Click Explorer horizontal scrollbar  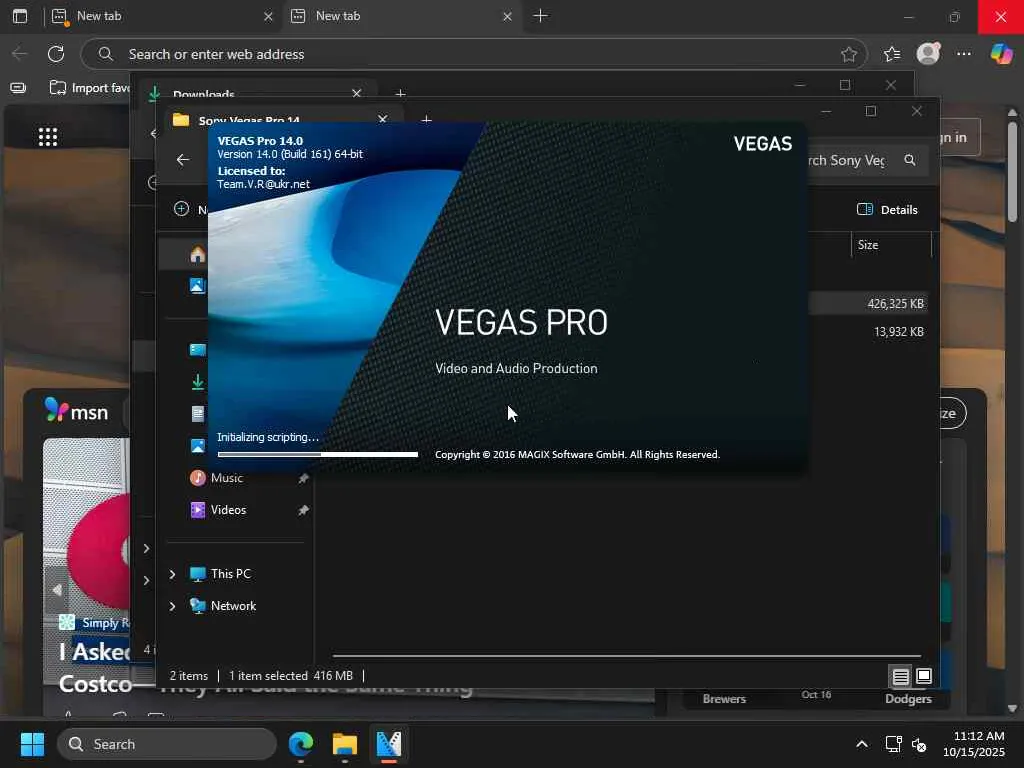point(627,655)
